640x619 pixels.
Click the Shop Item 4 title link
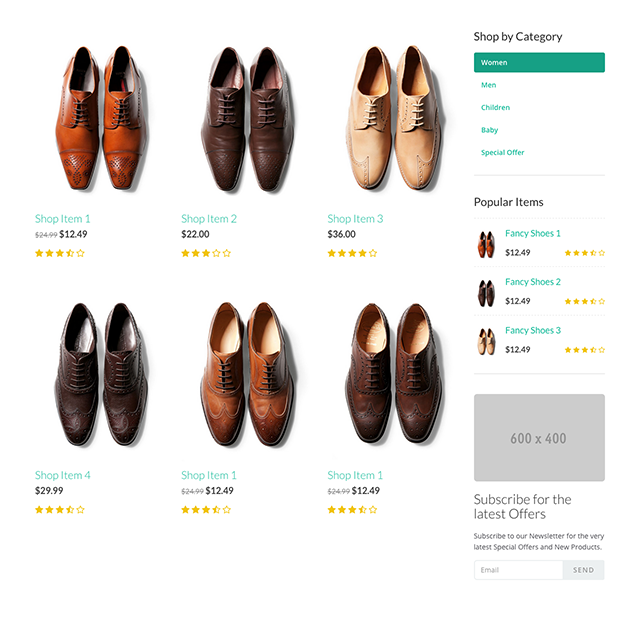(62, 475)
